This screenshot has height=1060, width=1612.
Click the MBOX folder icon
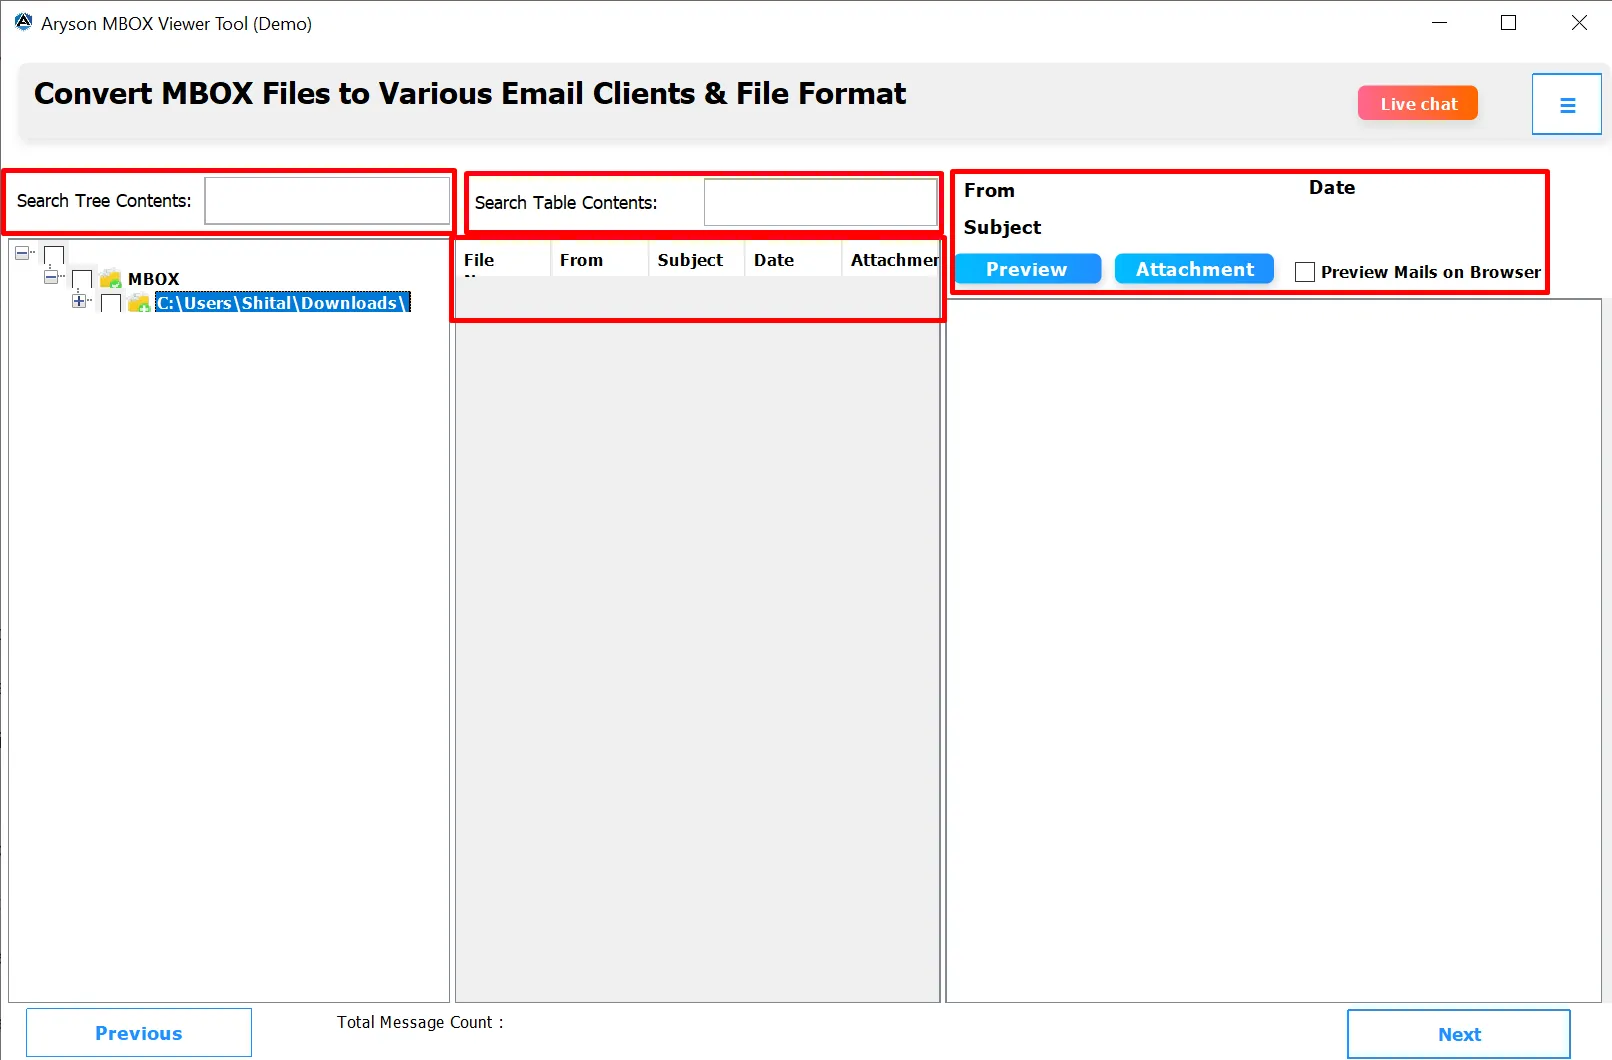[x=111, y=279]
